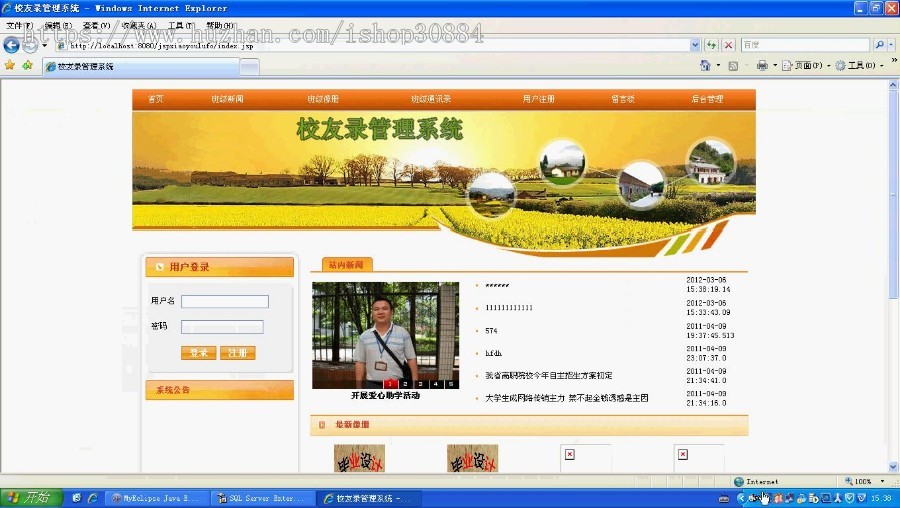Screen dimensions: 900x508
Task: Expand the address bar history dropdown
Action: (x=695, y=45)
